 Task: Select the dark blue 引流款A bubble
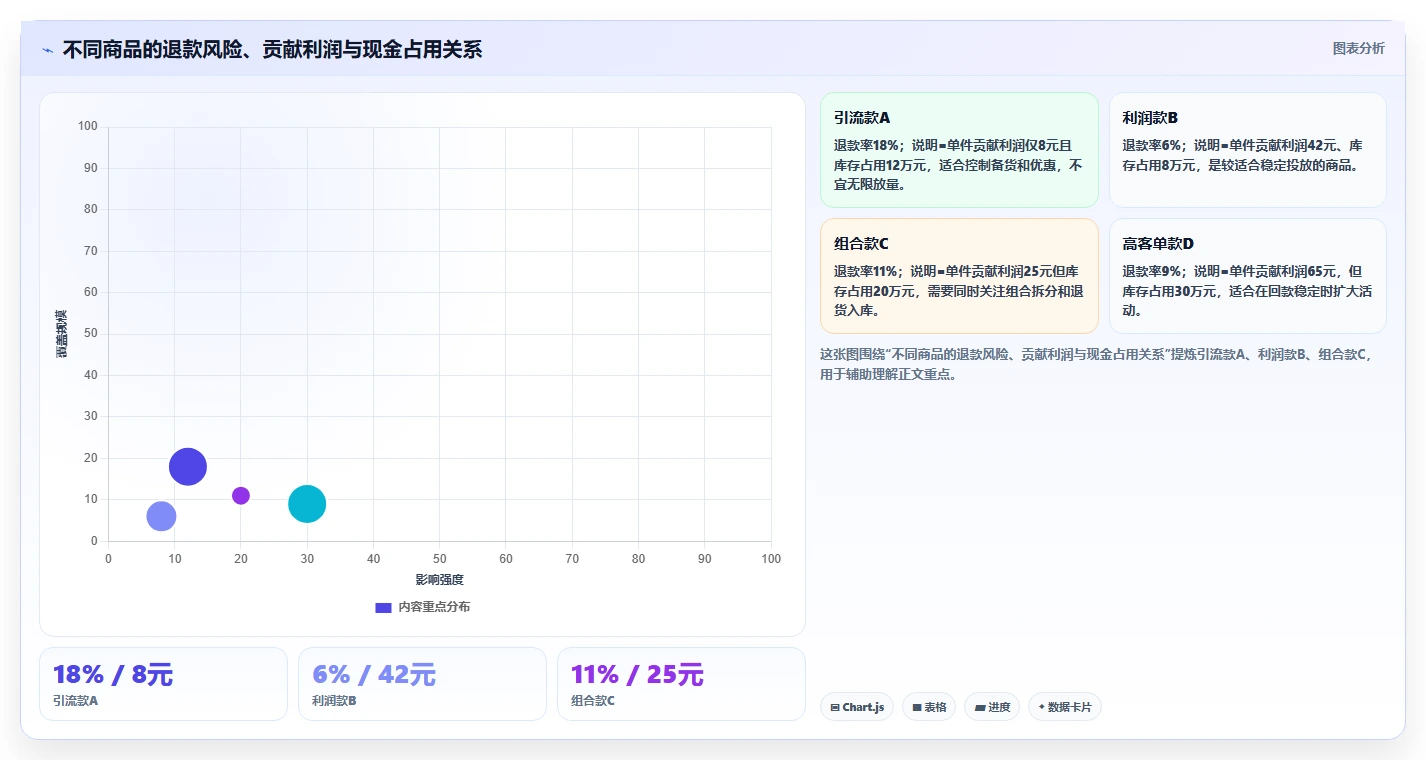tap(188, 466)
